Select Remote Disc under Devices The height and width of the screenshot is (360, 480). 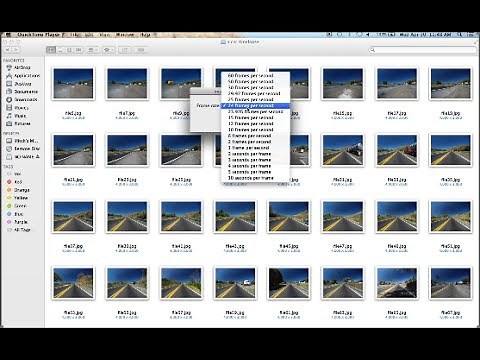23,149
